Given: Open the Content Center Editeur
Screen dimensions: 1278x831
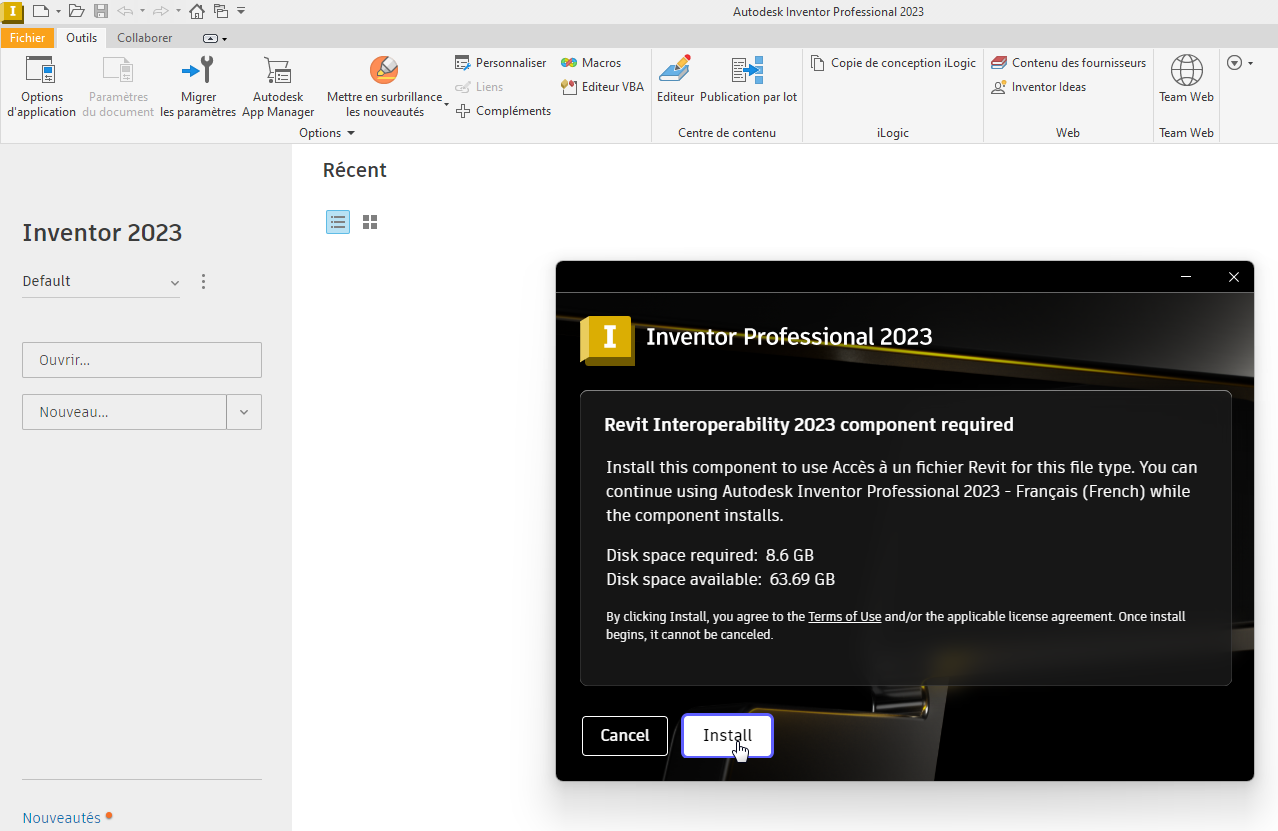Looking at the screenshot, I should (x=675, y=79).
